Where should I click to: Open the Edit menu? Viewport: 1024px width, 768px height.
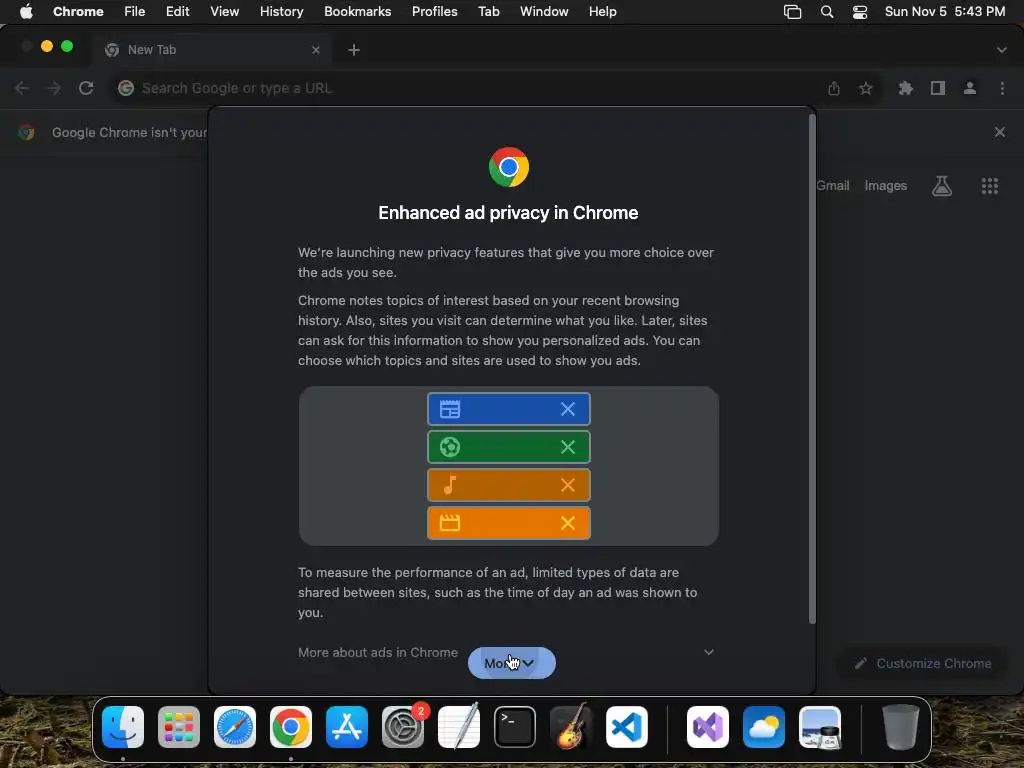[x=177, y=12]
